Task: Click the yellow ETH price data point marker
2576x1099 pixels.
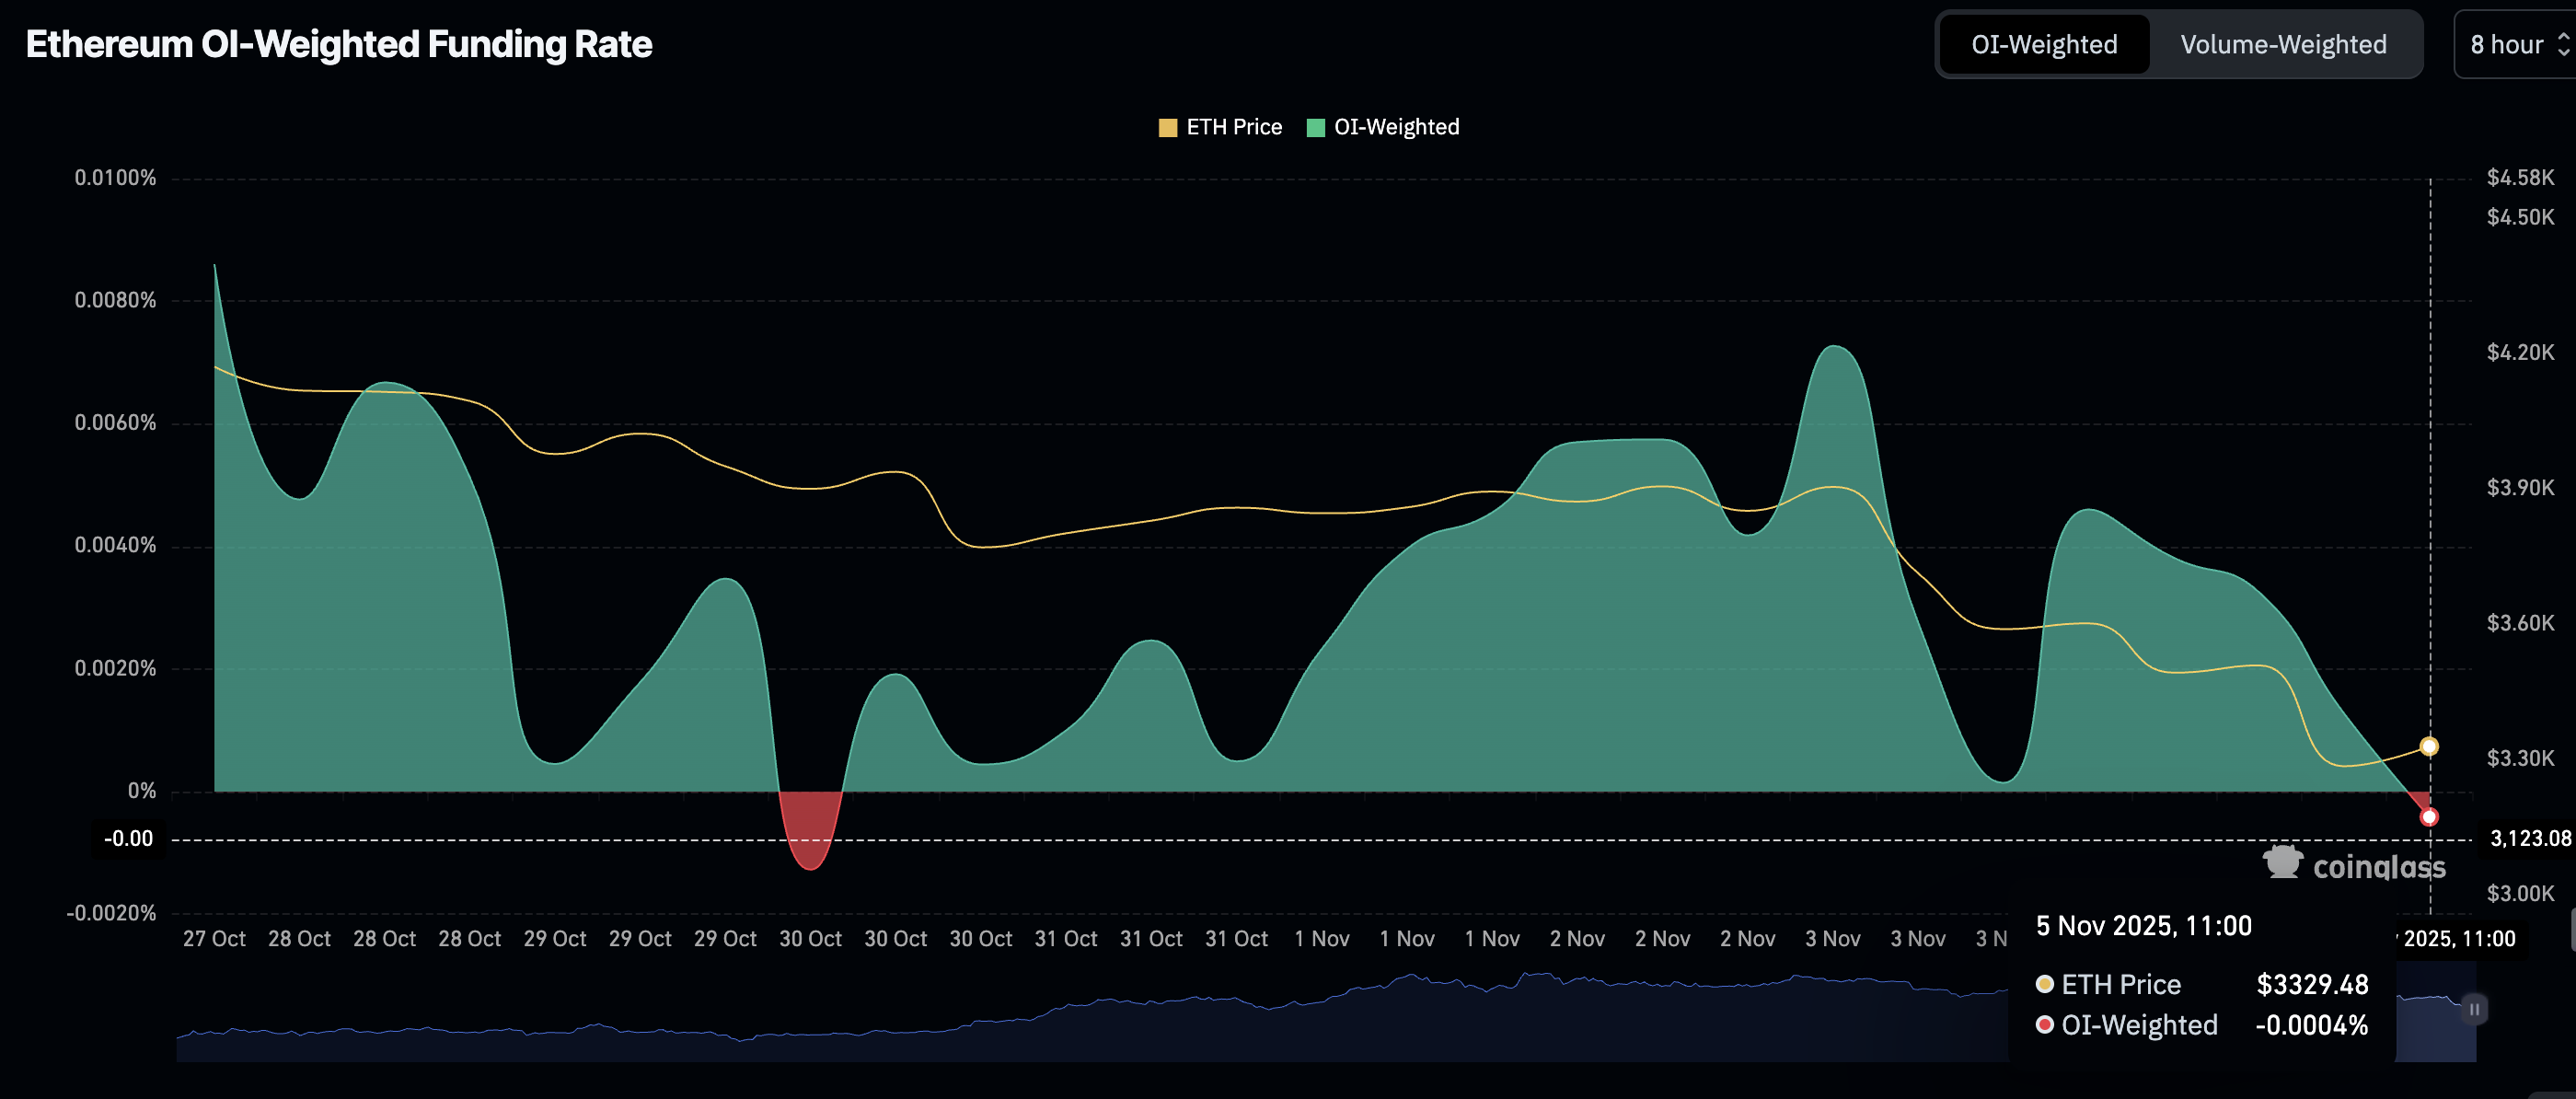Action: point(2429,746)
